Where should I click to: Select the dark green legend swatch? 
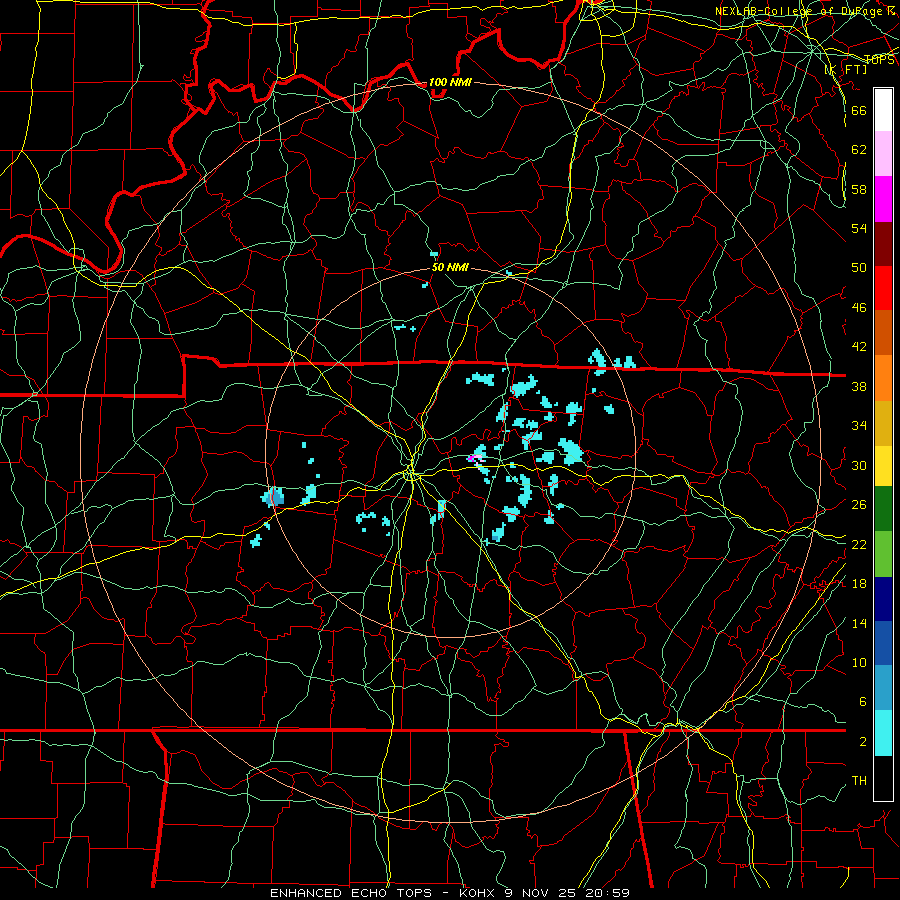883,509
